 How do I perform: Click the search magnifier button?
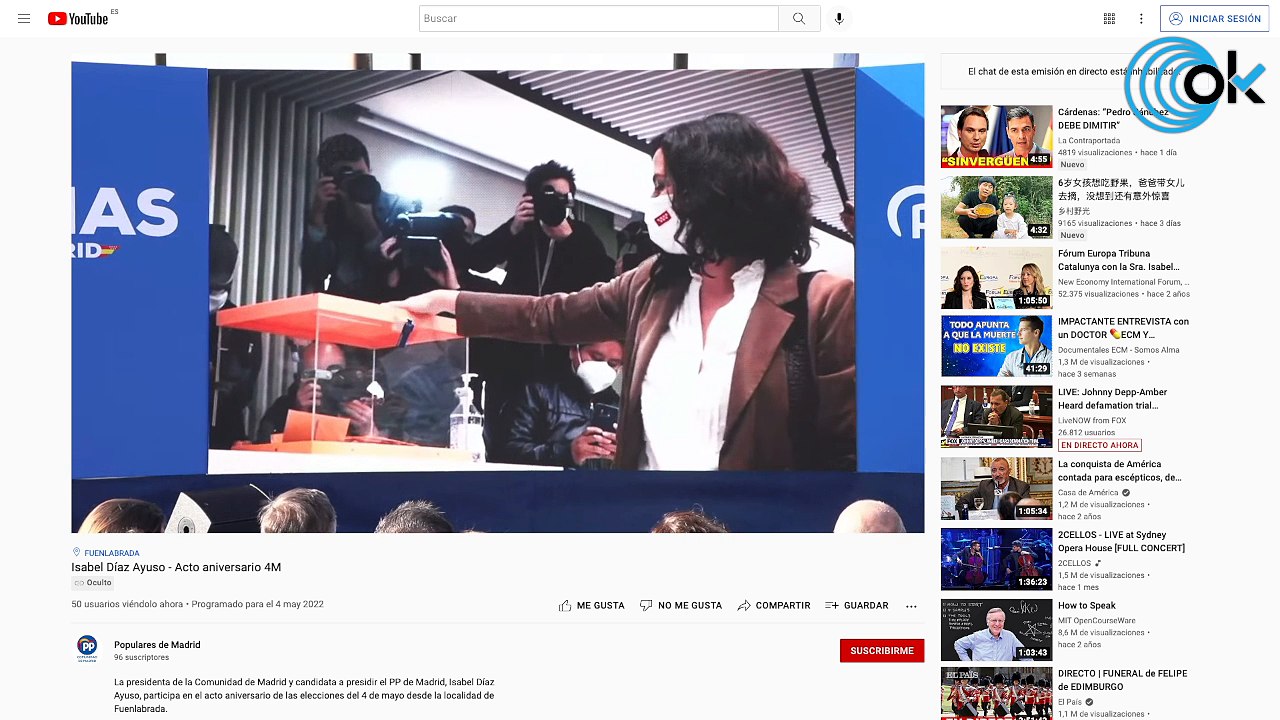(799, 19)
